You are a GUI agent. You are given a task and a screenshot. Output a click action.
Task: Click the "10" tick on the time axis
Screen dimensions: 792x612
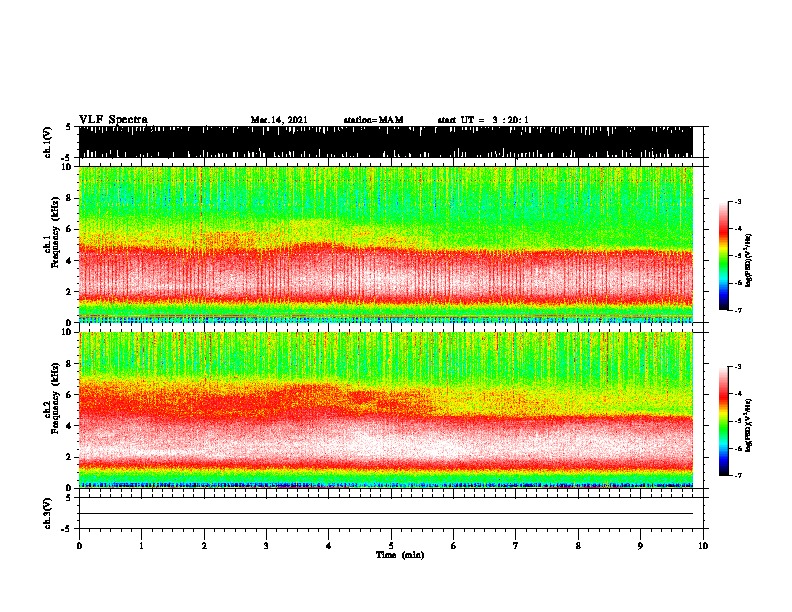click(703, 546)
